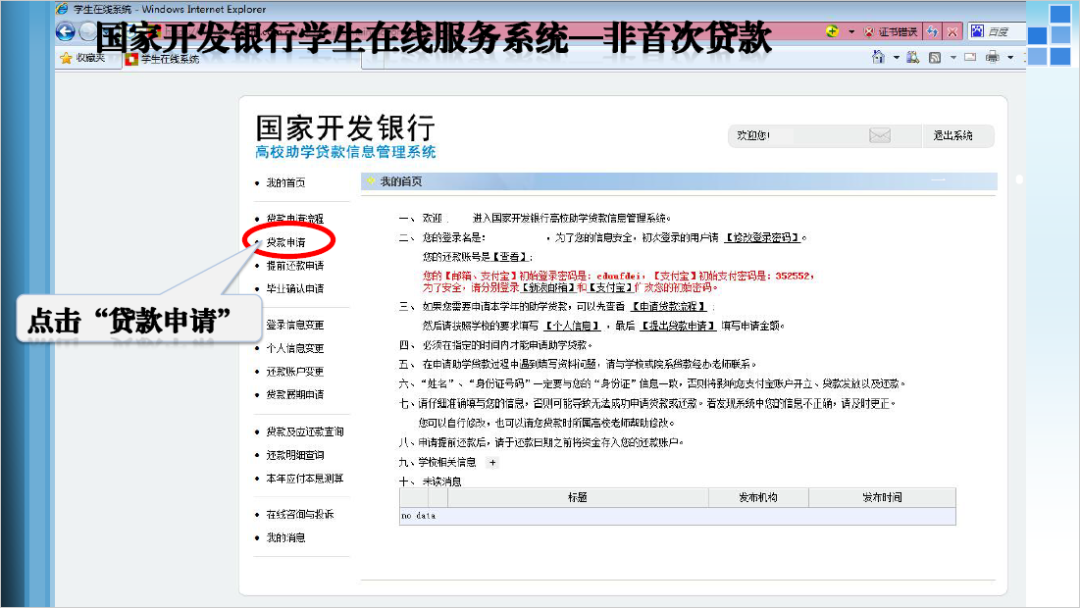The height and width of the screenshot is (608, 1080).
Task: Click the 我的首页 panel title bar
Action: (x=678, y=181)
